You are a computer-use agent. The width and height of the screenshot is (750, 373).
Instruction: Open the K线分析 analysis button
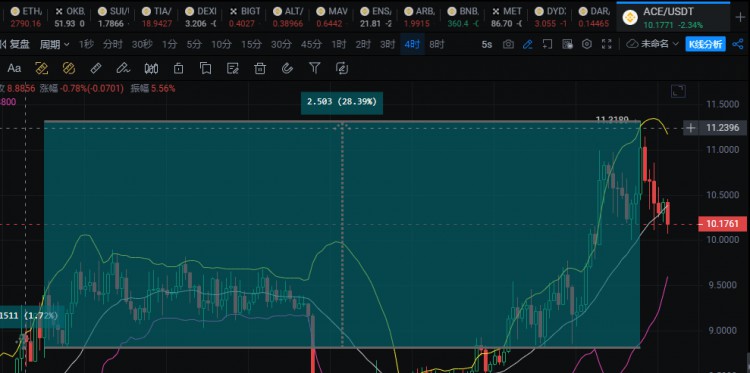click(706, 44)
